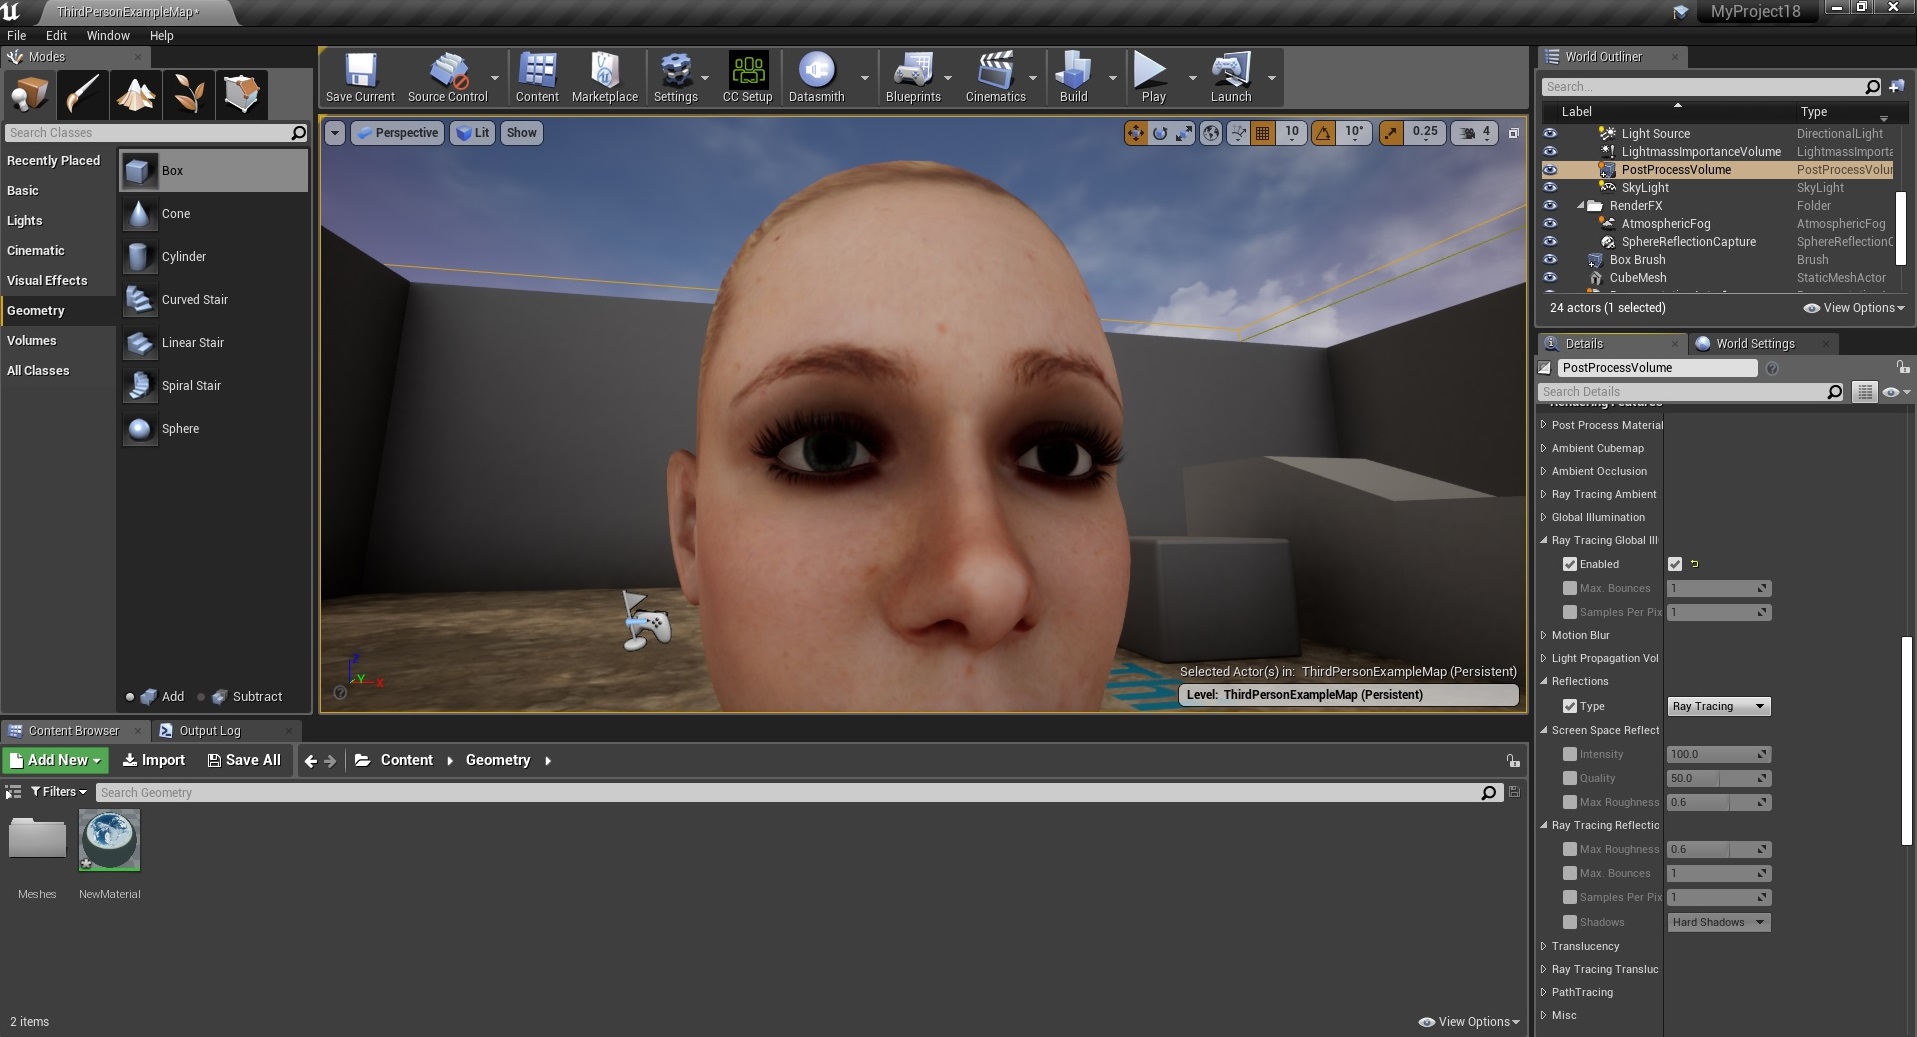1917x1037 pixels.
Task: Select the Landscape mode icon
Action: tap(135, 95)
